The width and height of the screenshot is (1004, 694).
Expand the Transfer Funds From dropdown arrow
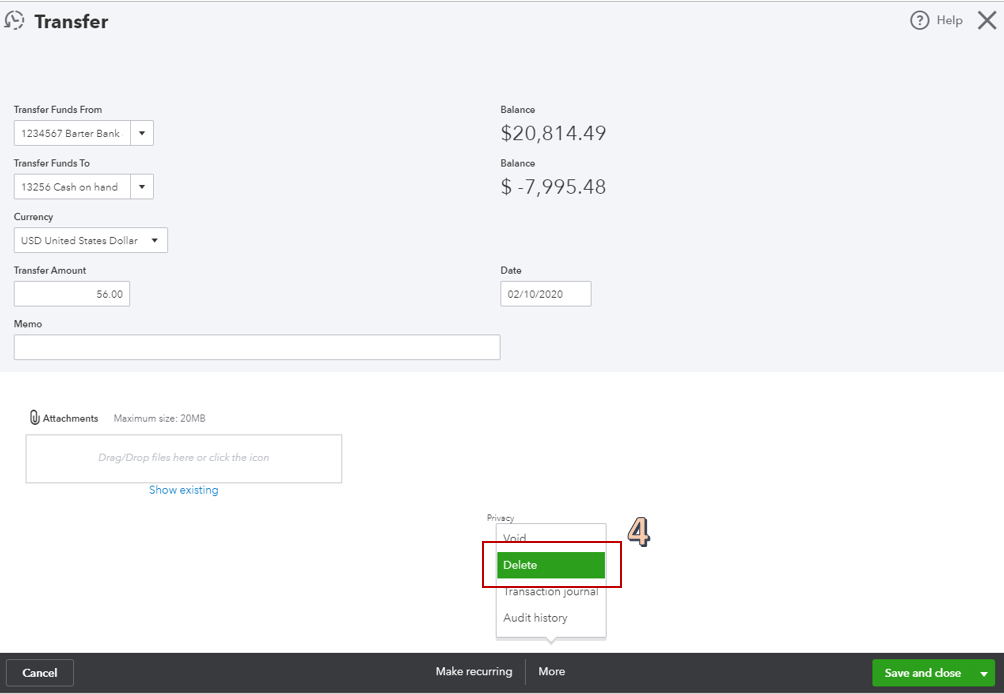pos(141,133)
